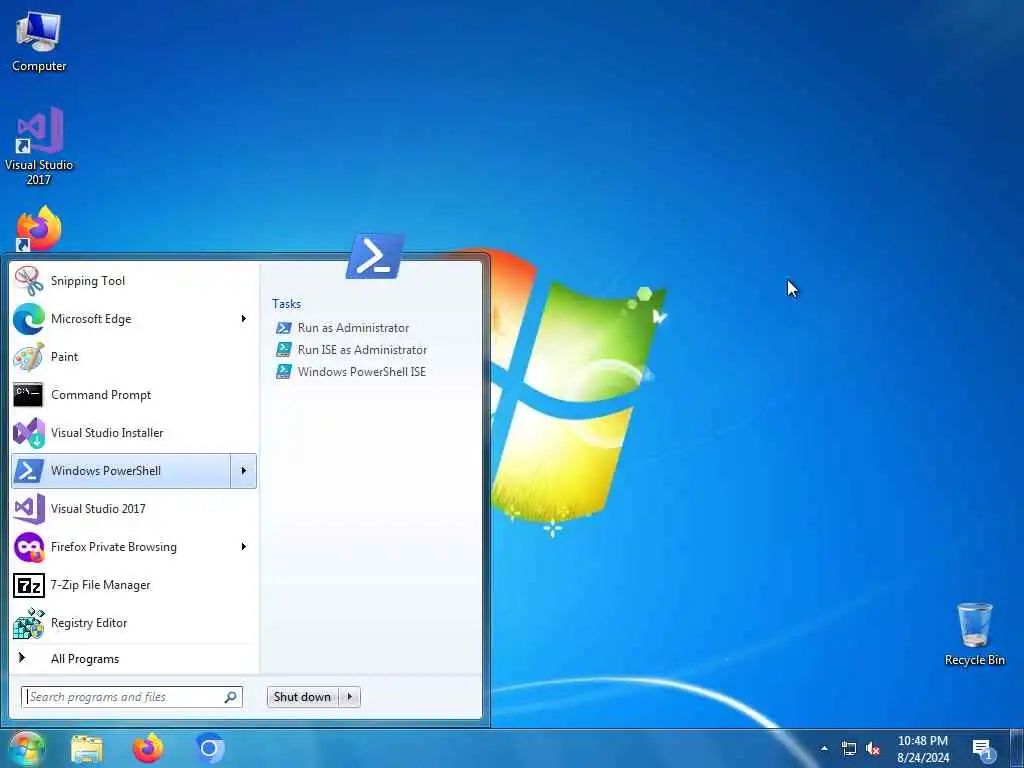Open the blue circular browser taskbar icon
Screen dimensions: 1024x768
[x=210, y=748]
